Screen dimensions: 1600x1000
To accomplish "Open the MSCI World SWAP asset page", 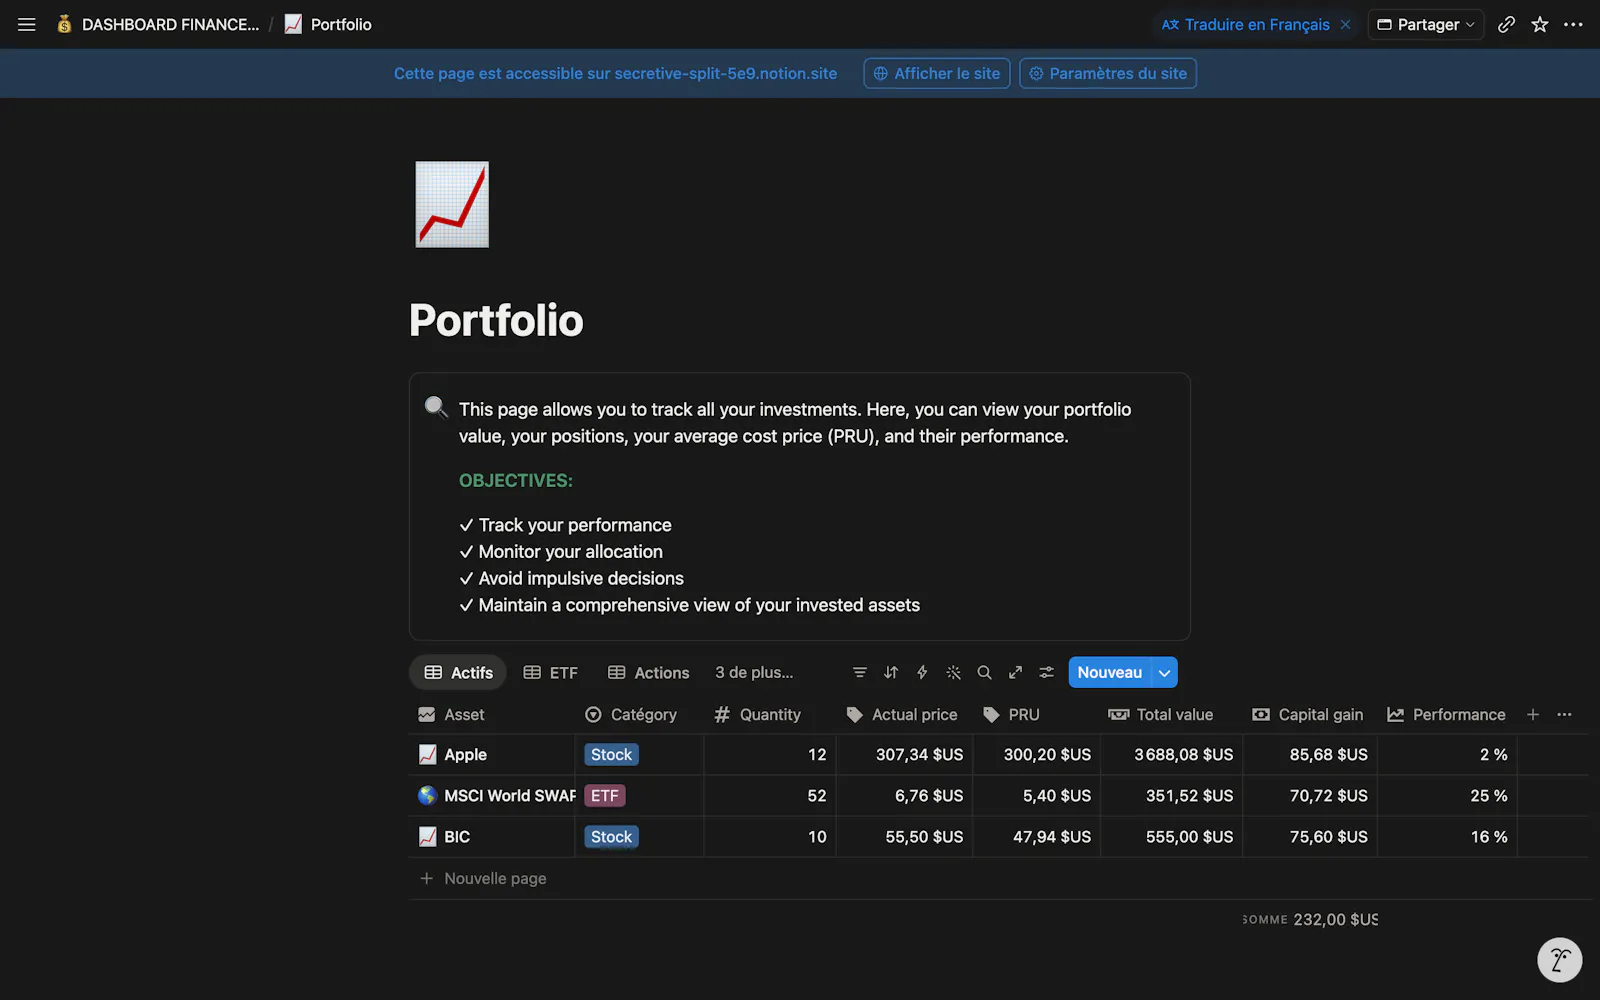I will click(510, 796).
